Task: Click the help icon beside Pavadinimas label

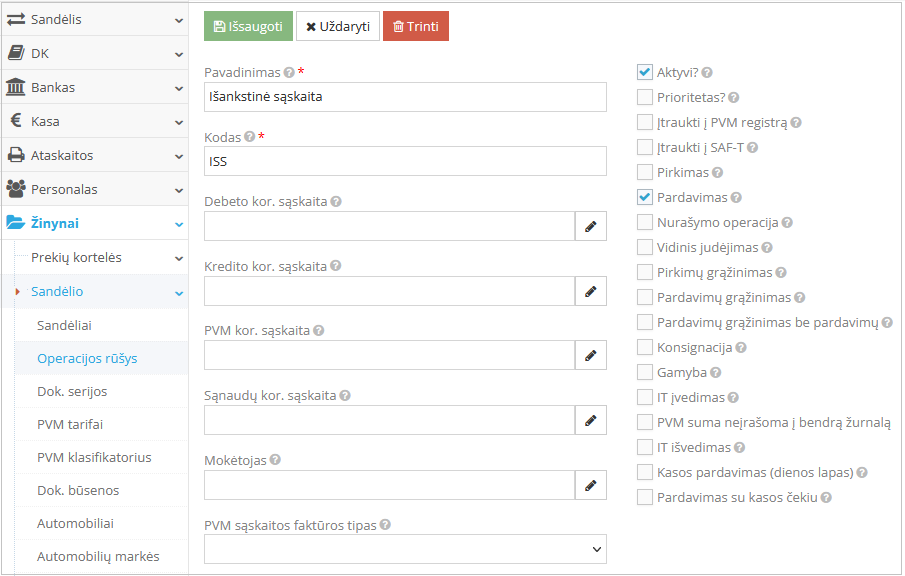Action: click(289, 73)
